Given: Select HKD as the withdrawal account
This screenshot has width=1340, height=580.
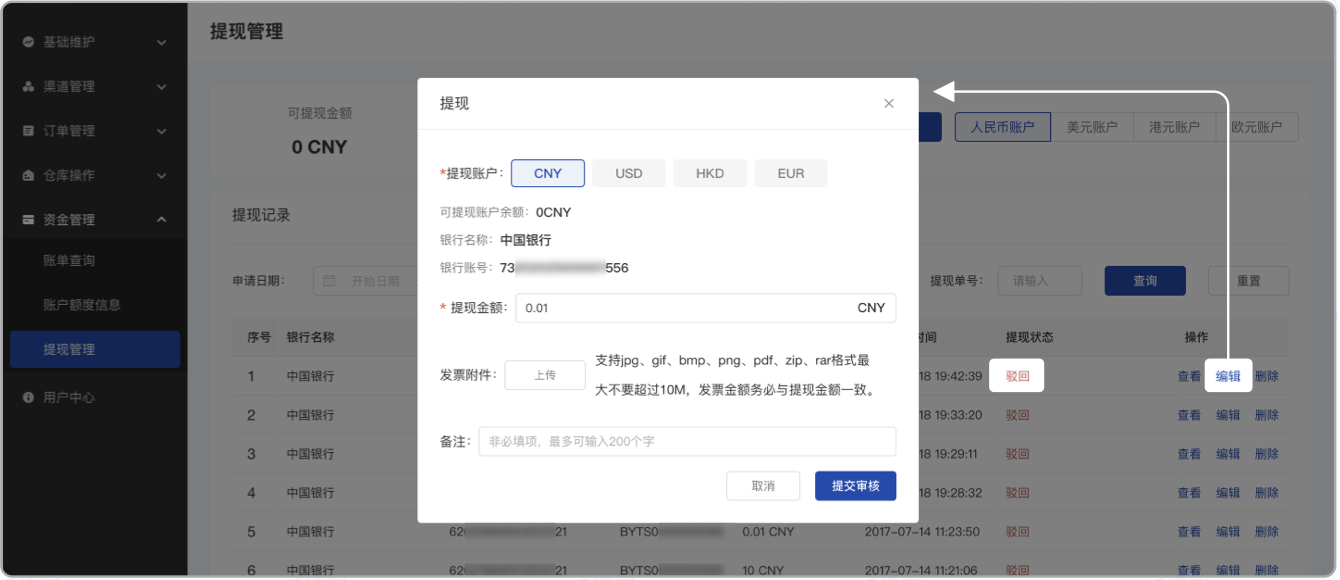Looking at the screenshot, I should point(710,172).
